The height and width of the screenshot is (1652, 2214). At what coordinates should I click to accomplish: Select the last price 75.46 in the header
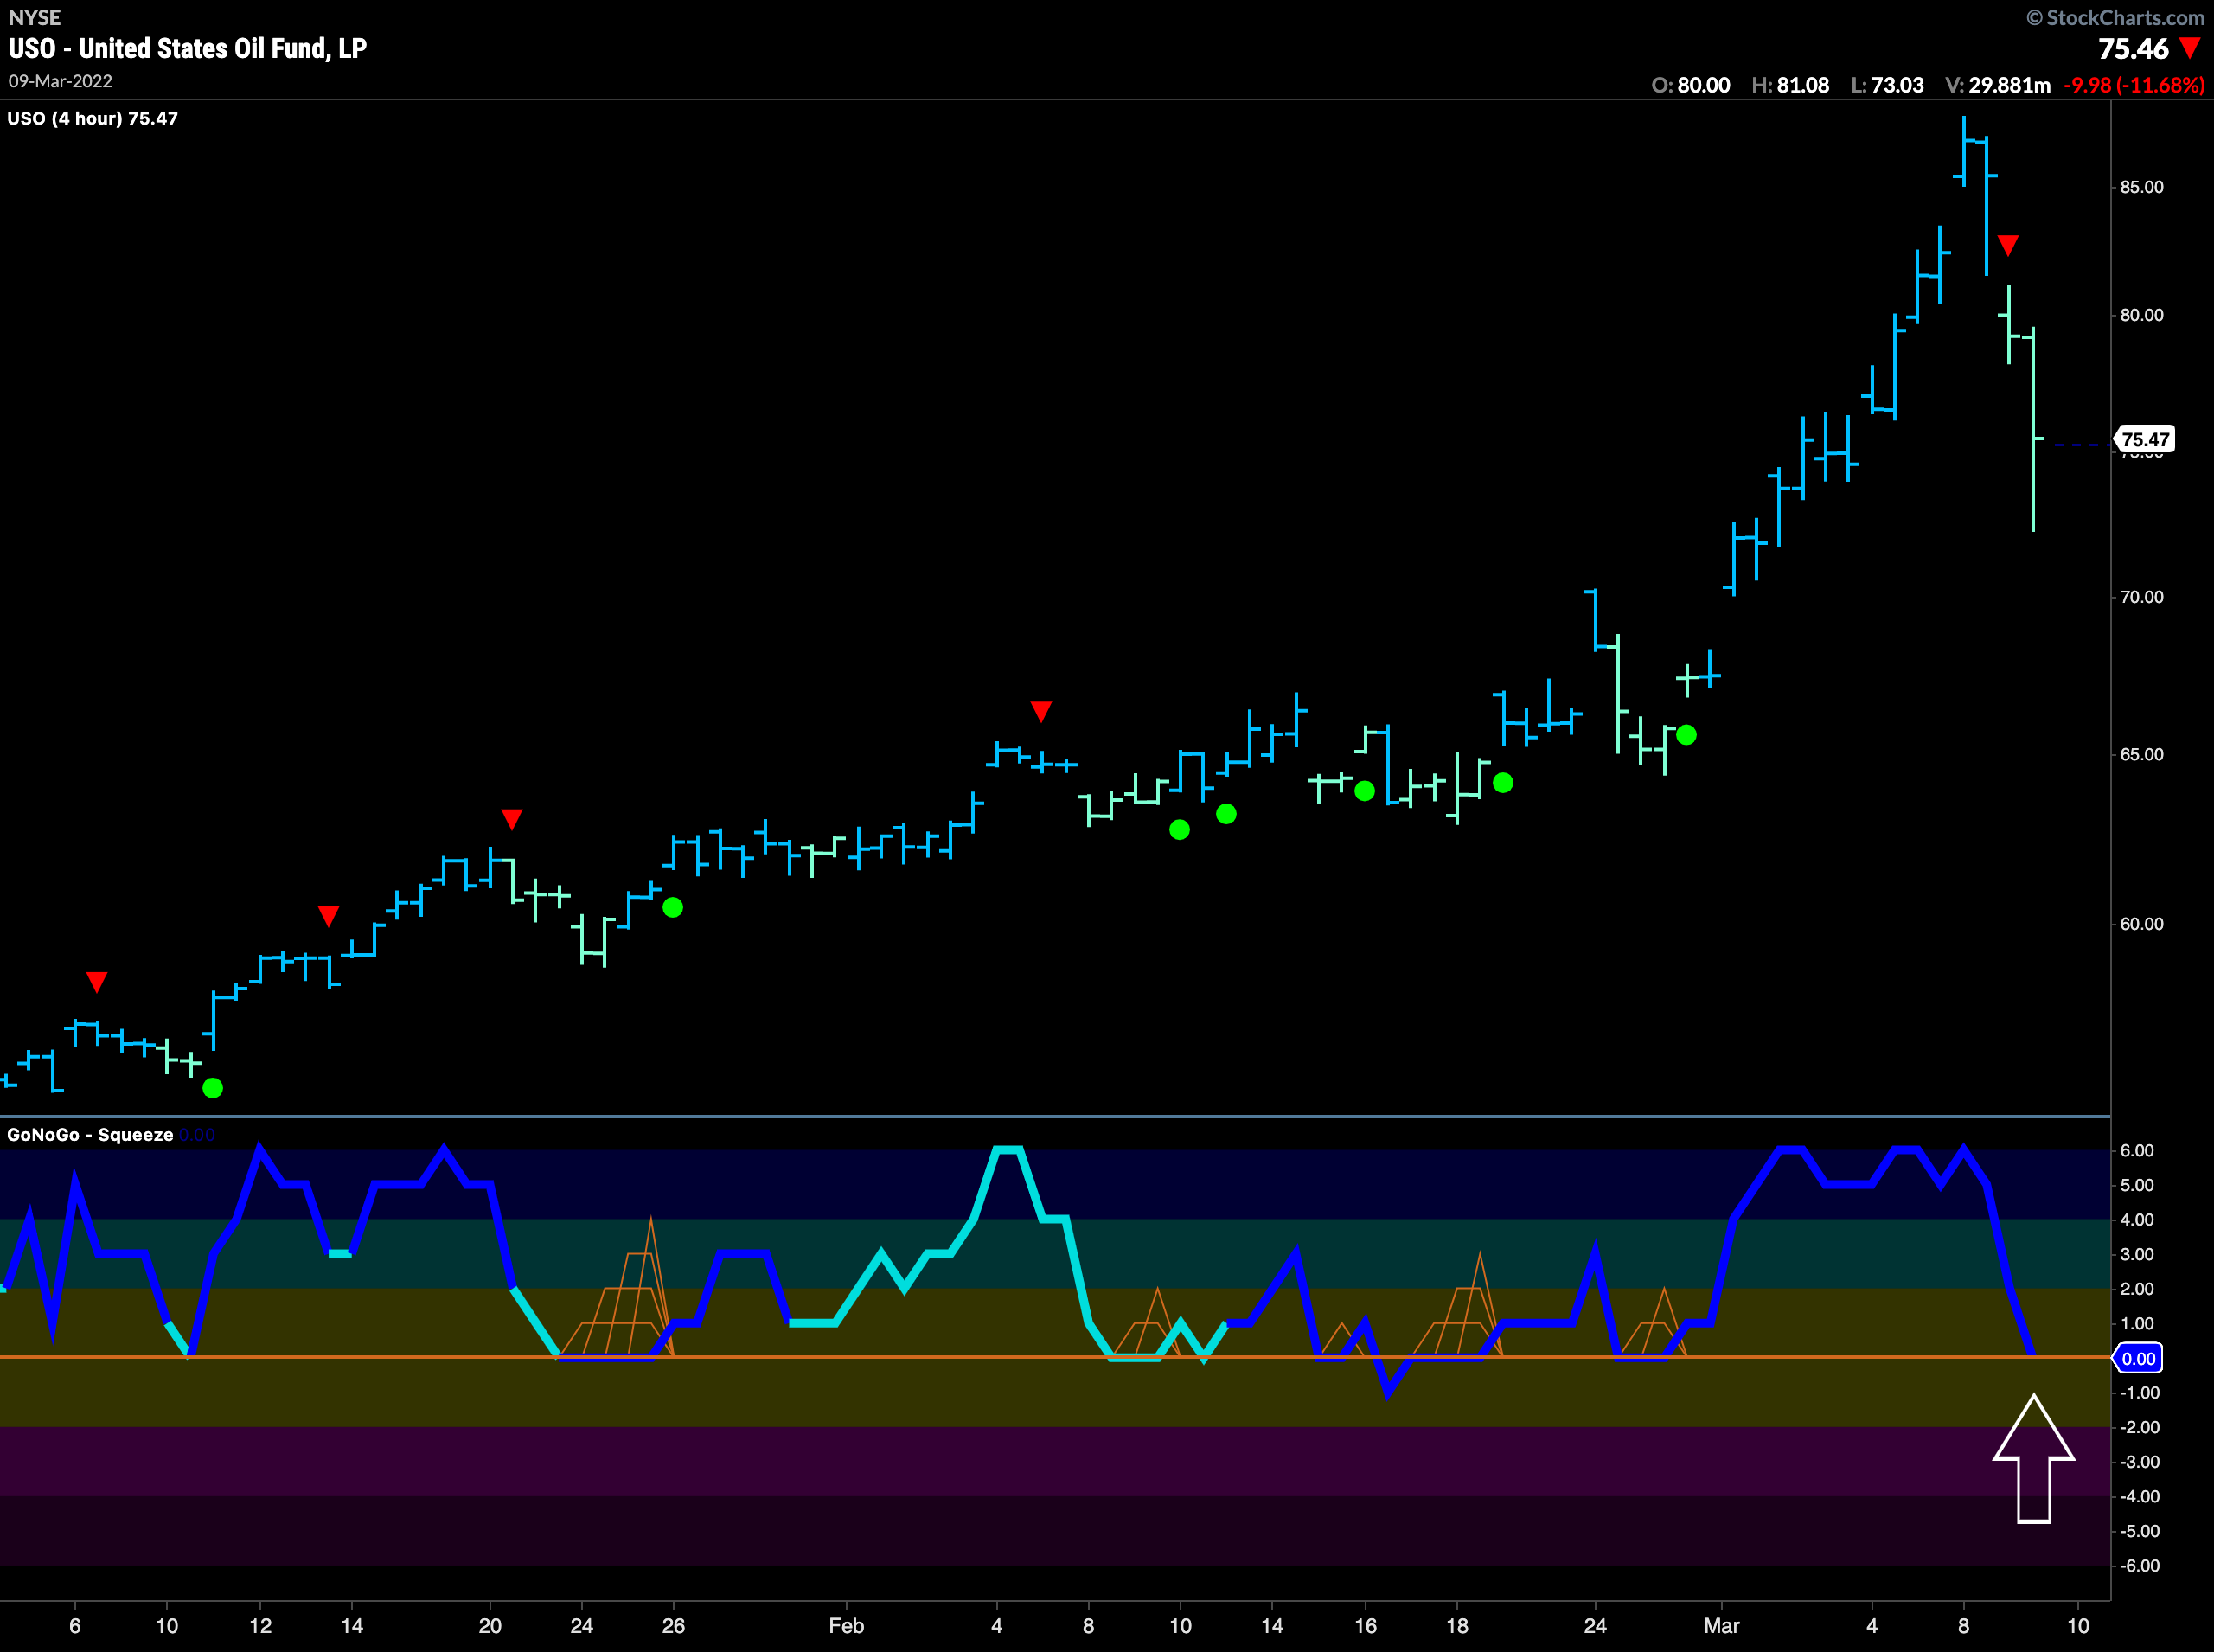coord(2133,48)
